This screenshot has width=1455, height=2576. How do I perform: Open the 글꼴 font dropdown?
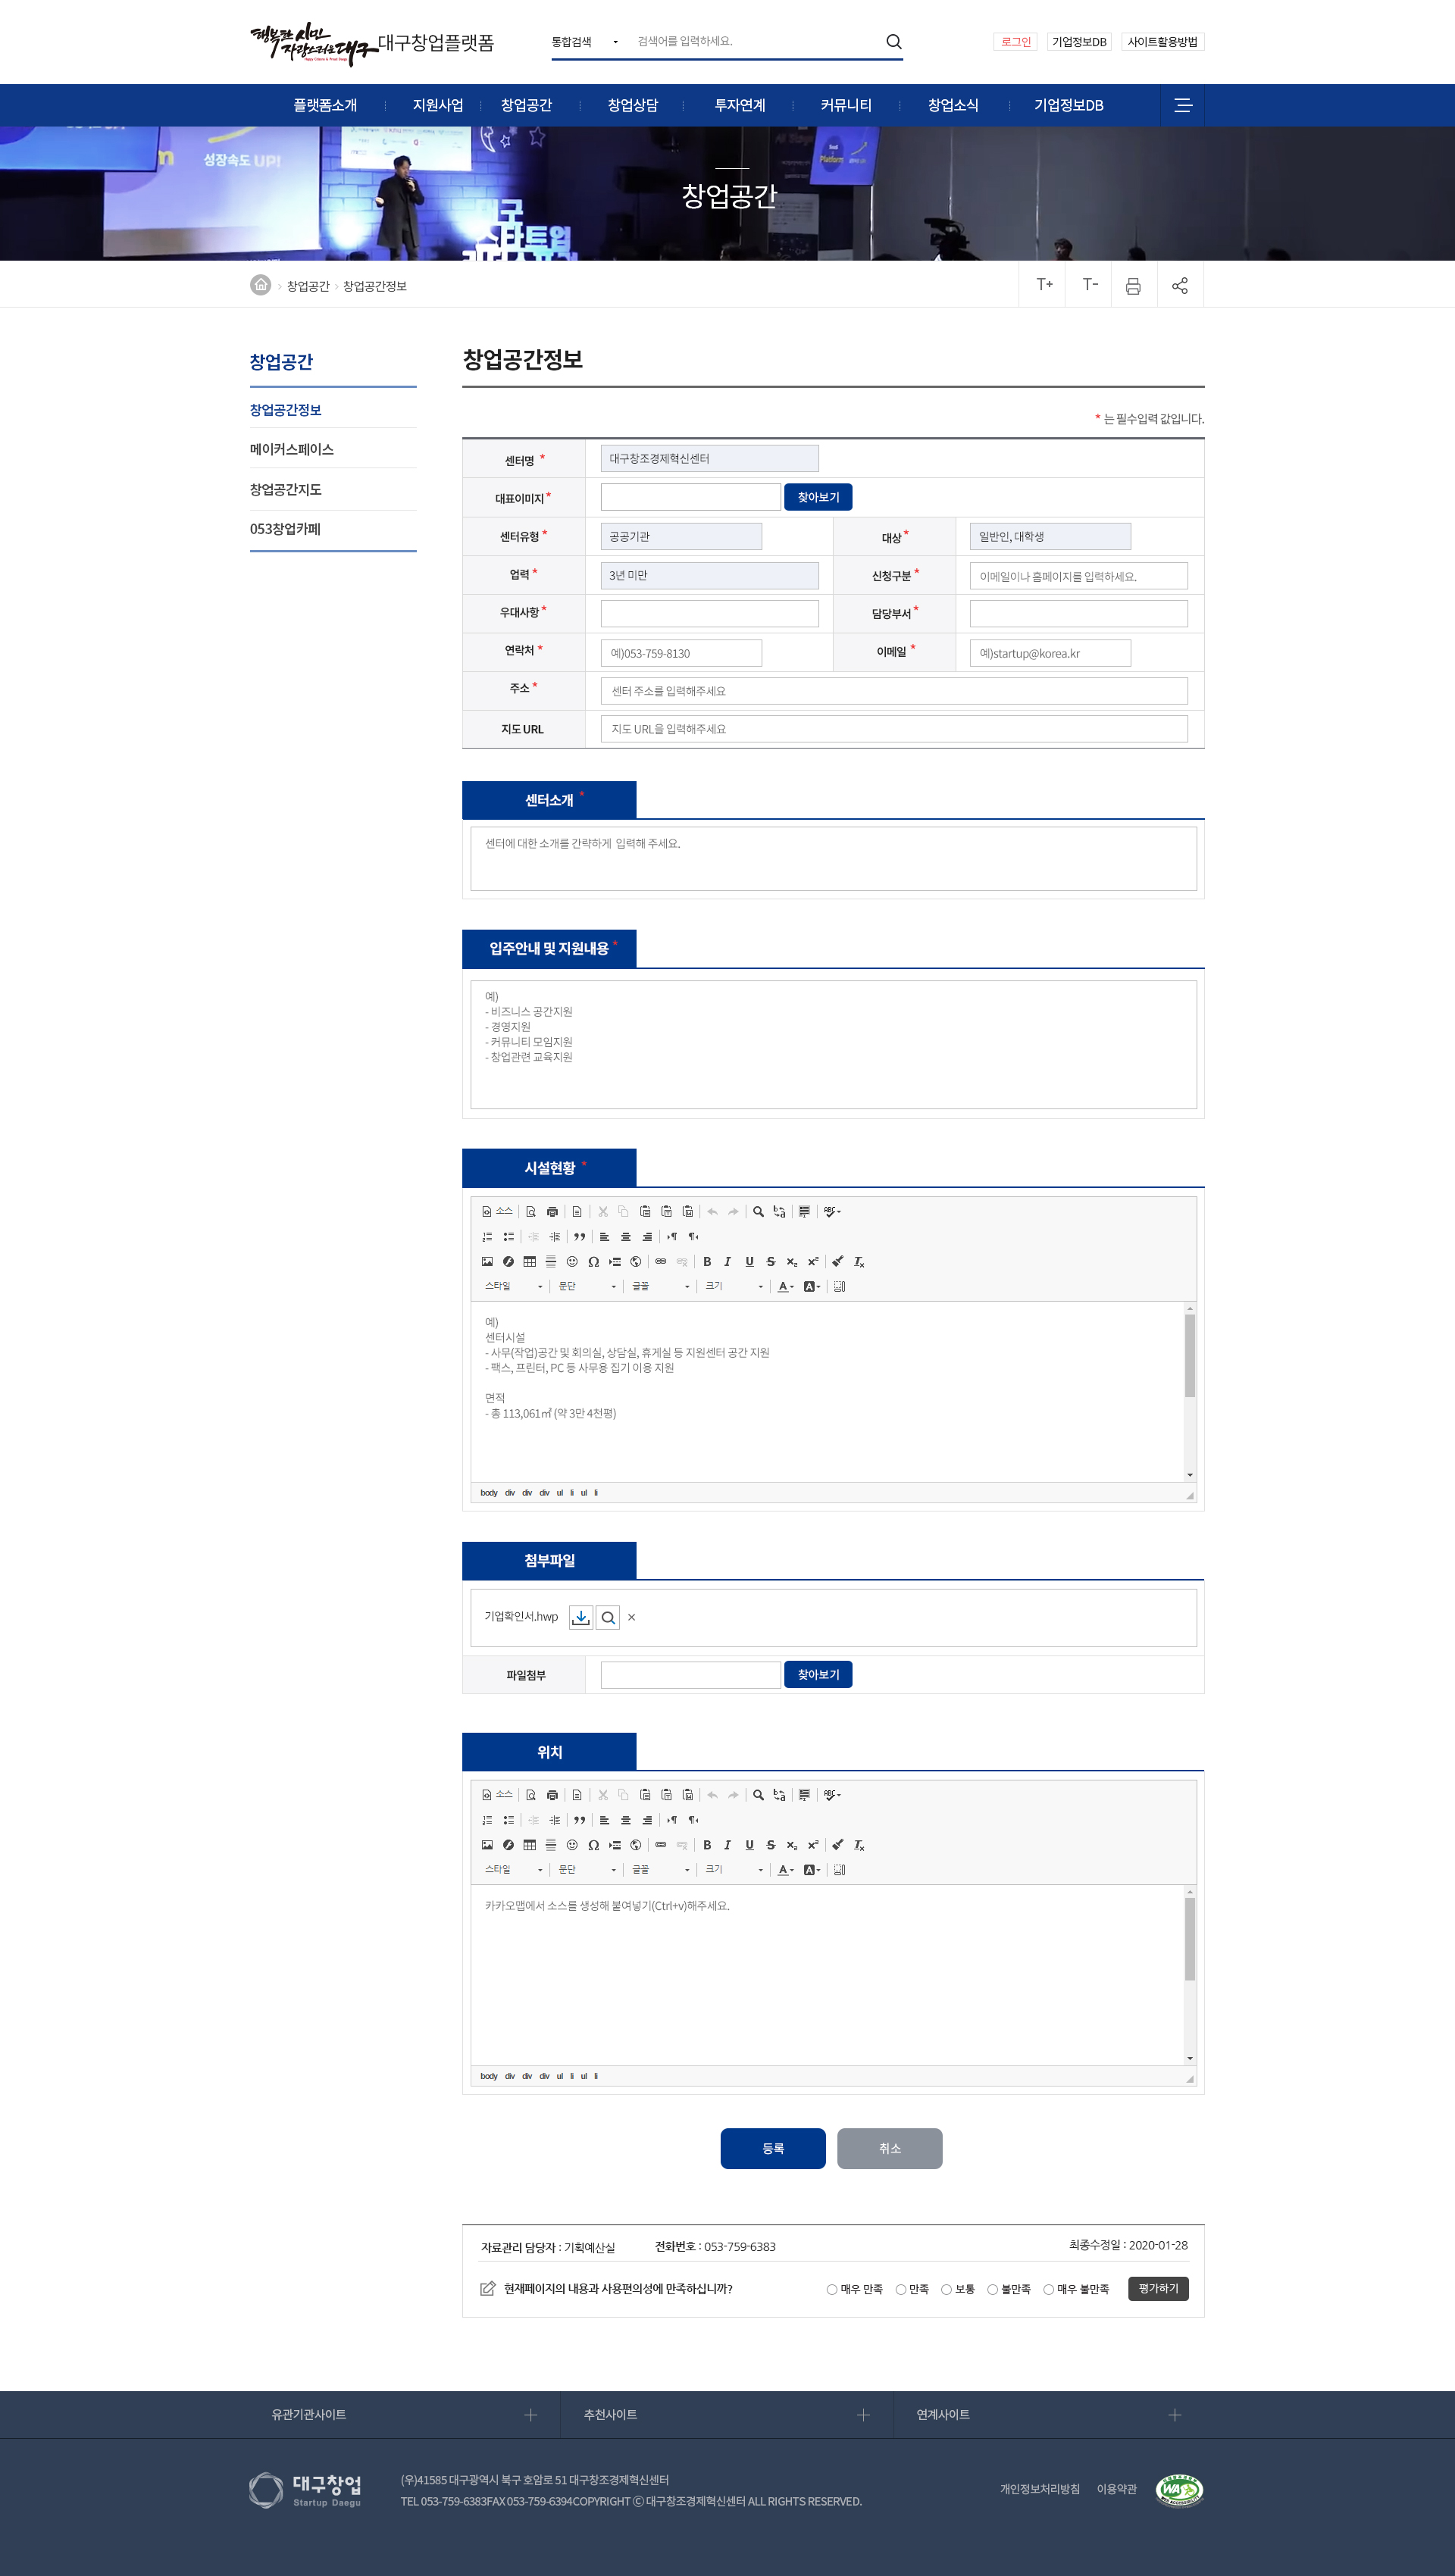click(650, 1288)
